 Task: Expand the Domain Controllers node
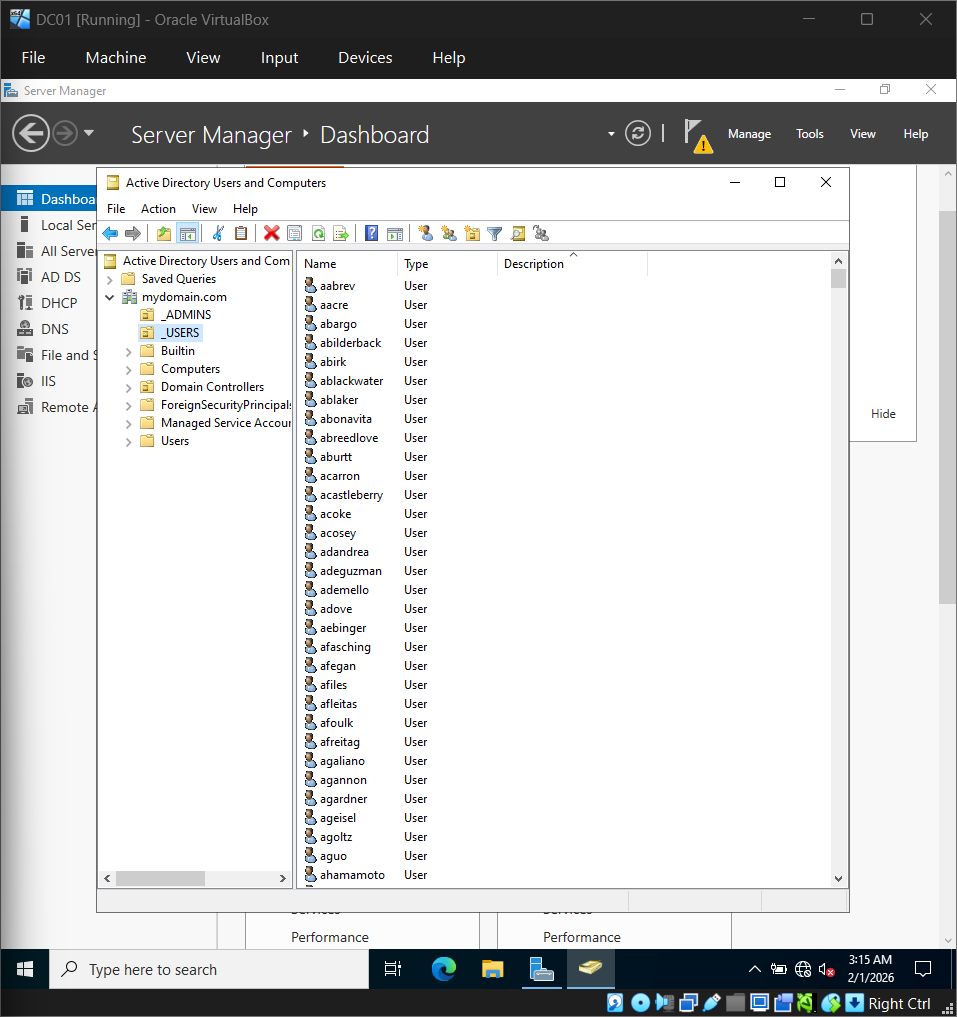[x=128, y=388]
